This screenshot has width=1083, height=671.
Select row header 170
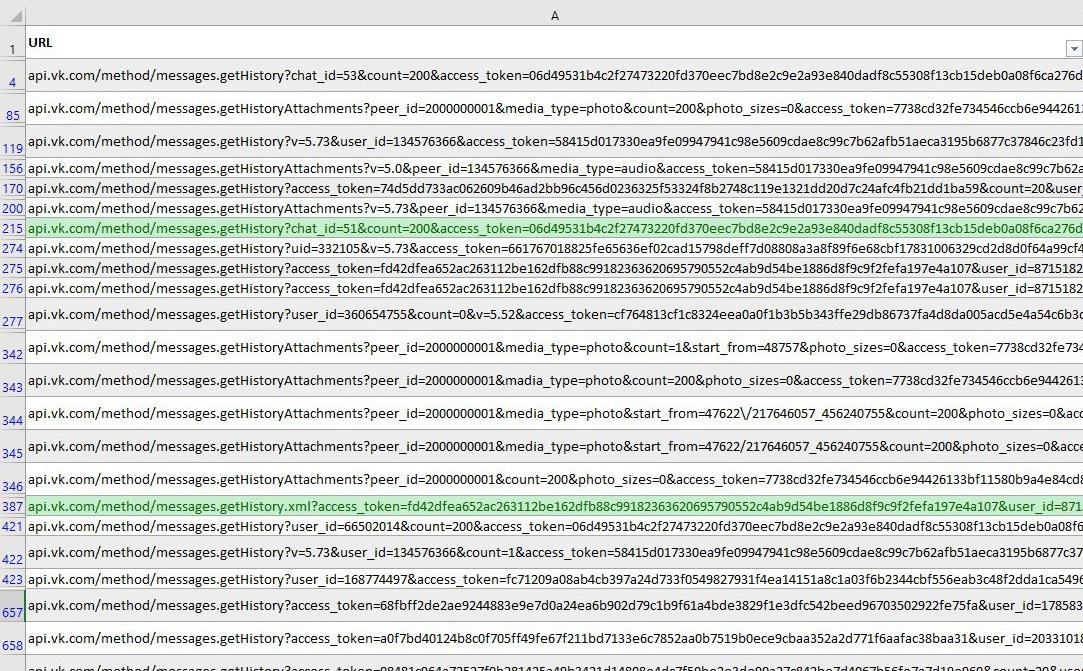coord(12,188)
